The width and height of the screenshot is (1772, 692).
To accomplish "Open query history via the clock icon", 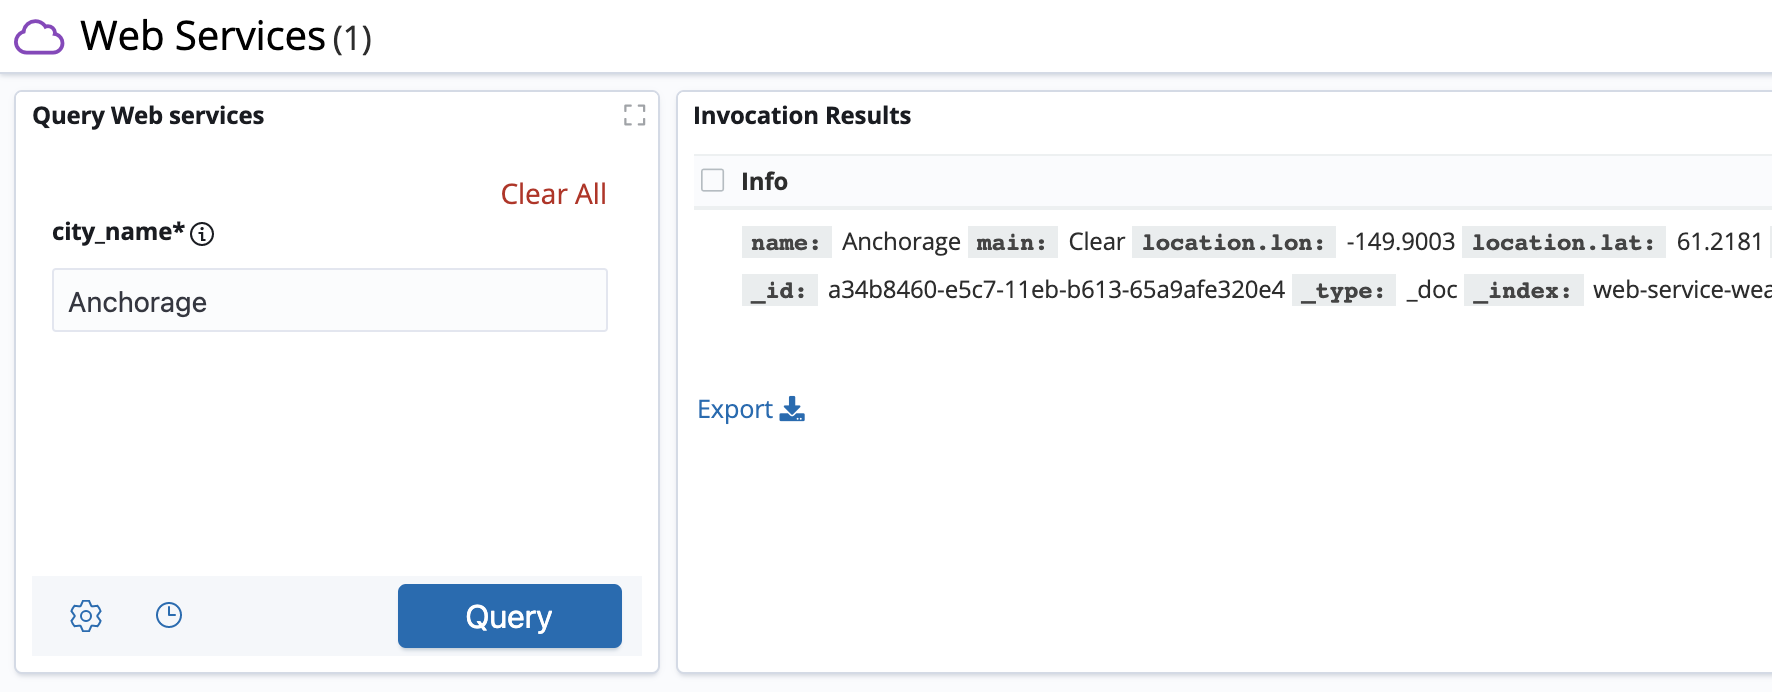I will [x=169, y=615].
